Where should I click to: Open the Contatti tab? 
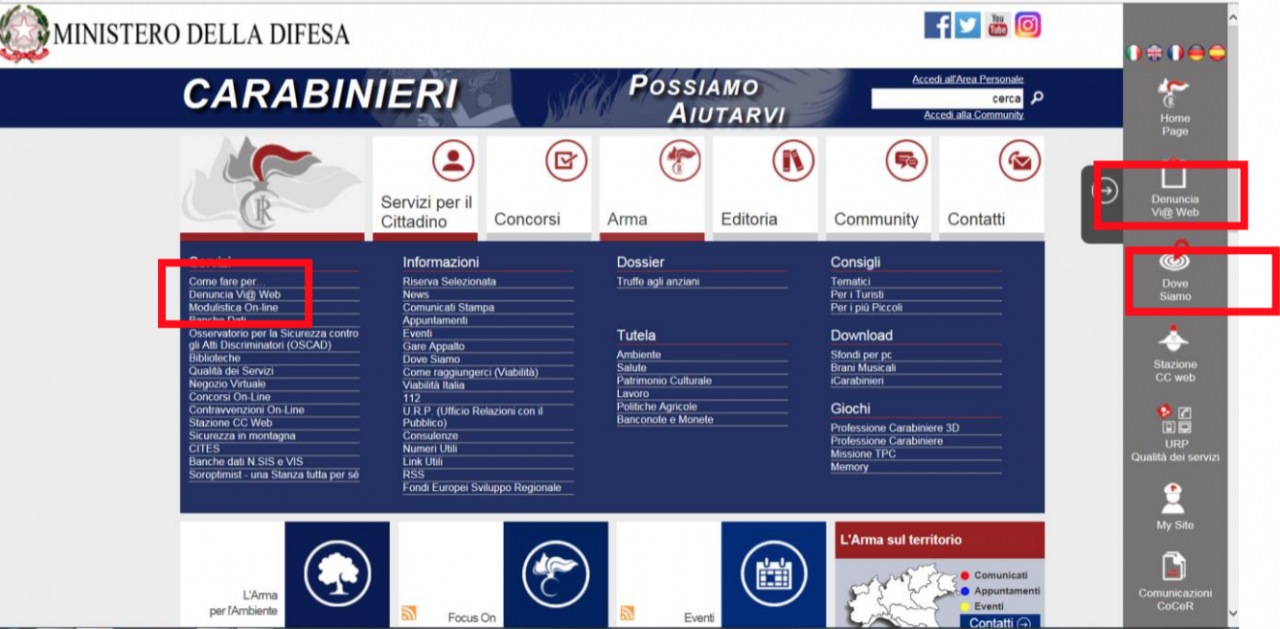coord(992,187)
